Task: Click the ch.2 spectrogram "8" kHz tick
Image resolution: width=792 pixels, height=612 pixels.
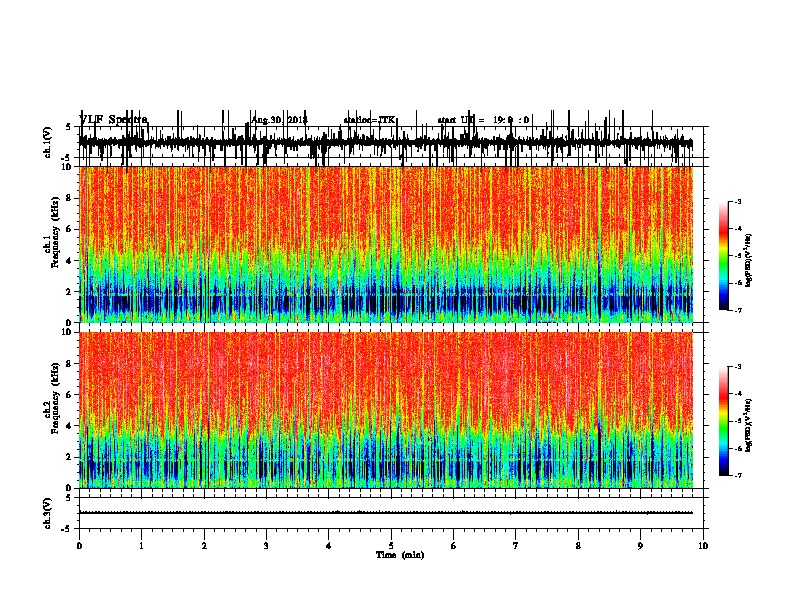Action: tap(69, 364)
